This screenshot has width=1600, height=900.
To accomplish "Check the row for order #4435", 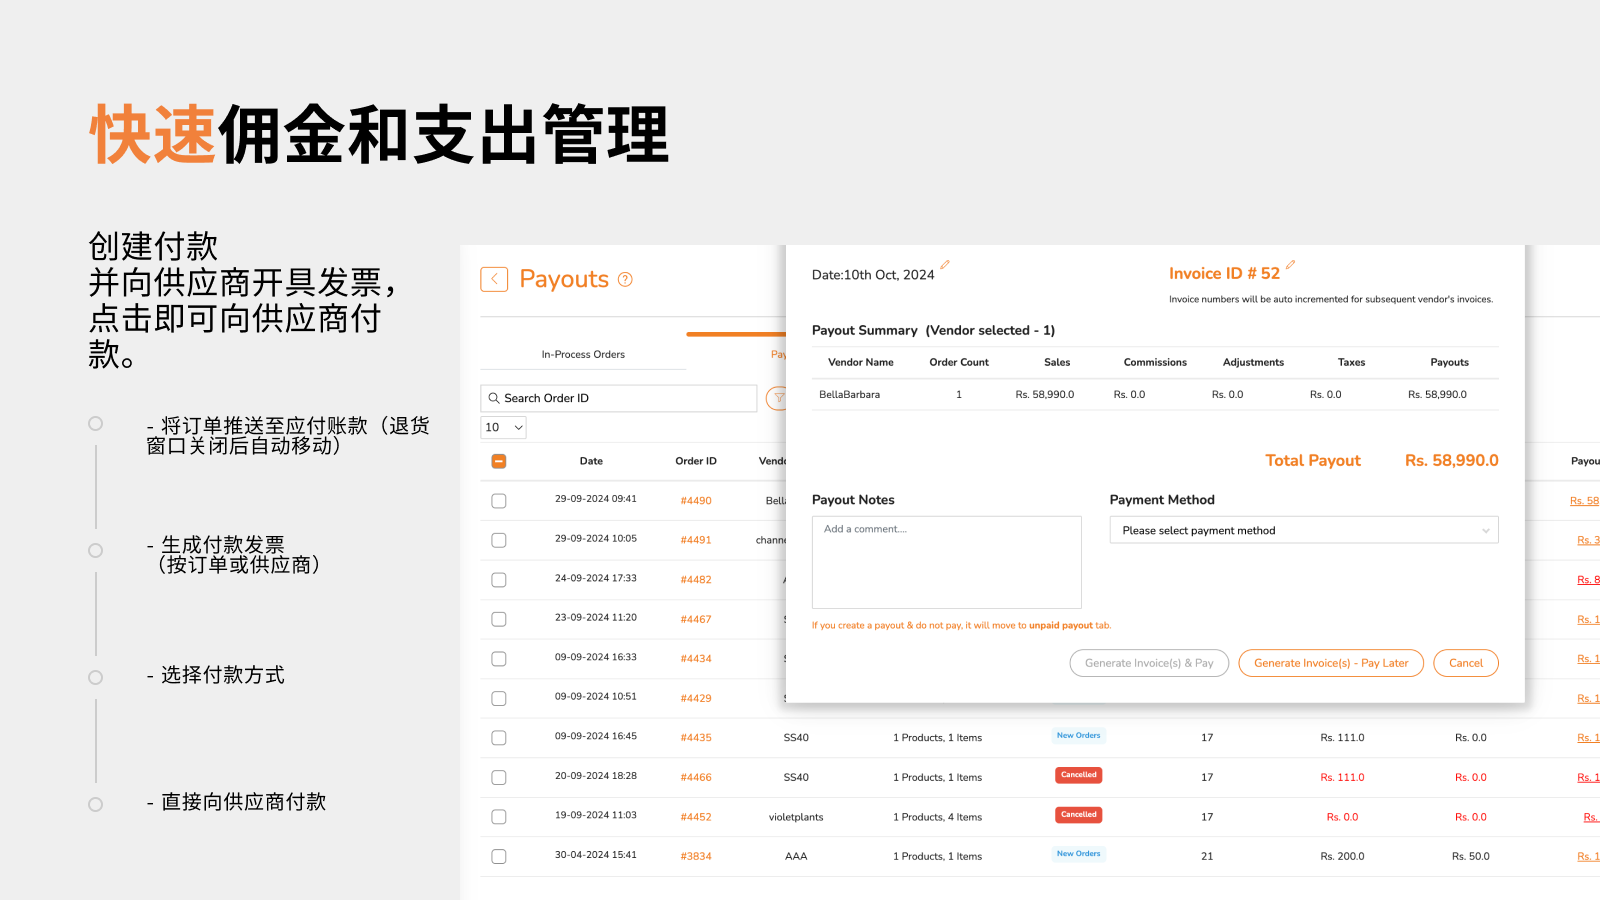I will click(499, 738).
